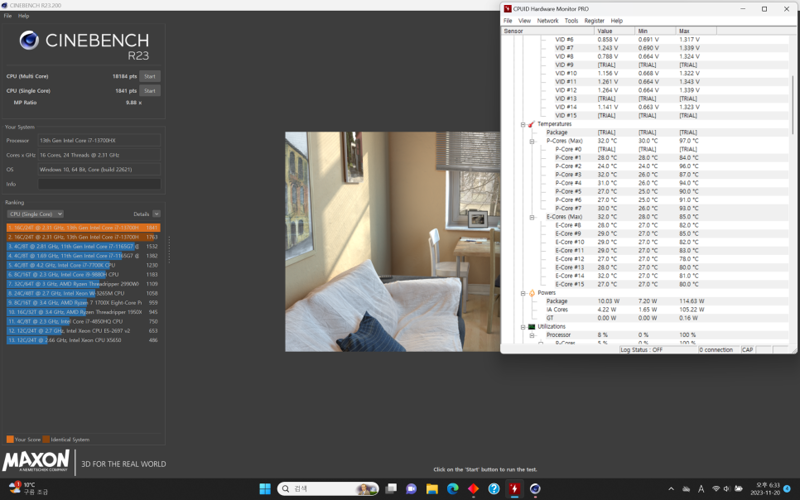Open the blue question mark help app

(x=493, y=489)
